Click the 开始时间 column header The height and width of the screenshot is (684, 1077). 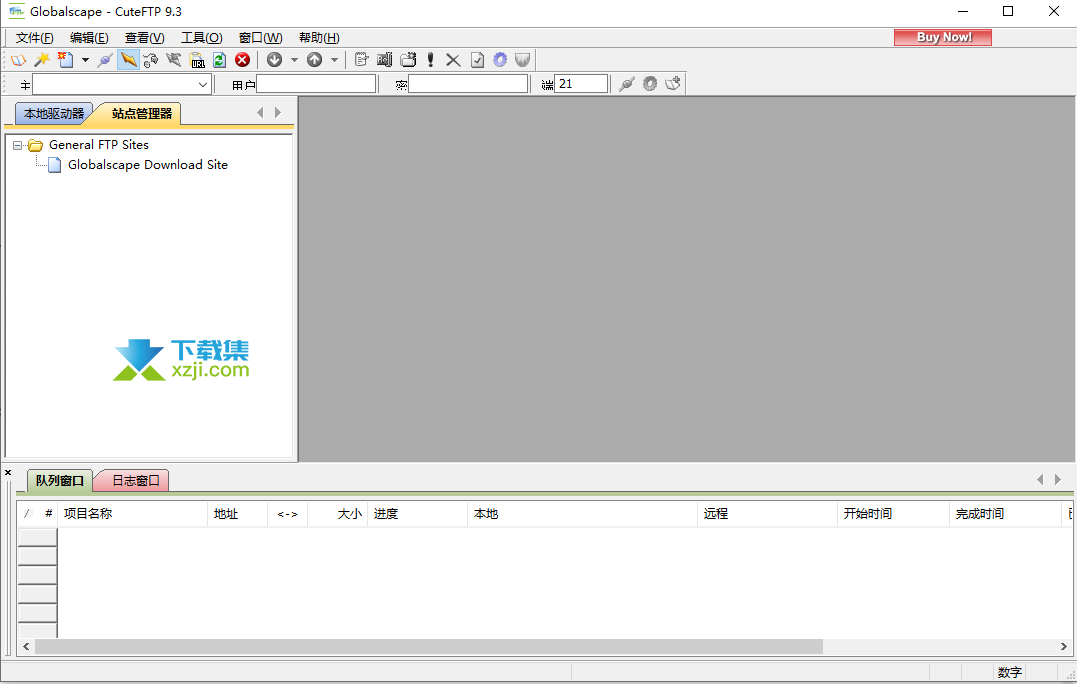tap(894, 514)
